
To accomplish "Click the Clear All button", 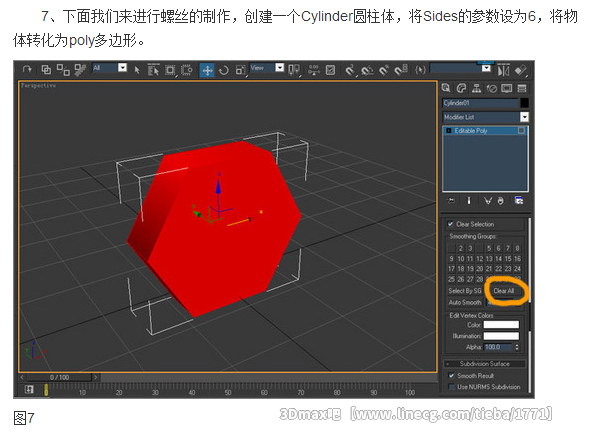I will [504, 291].
